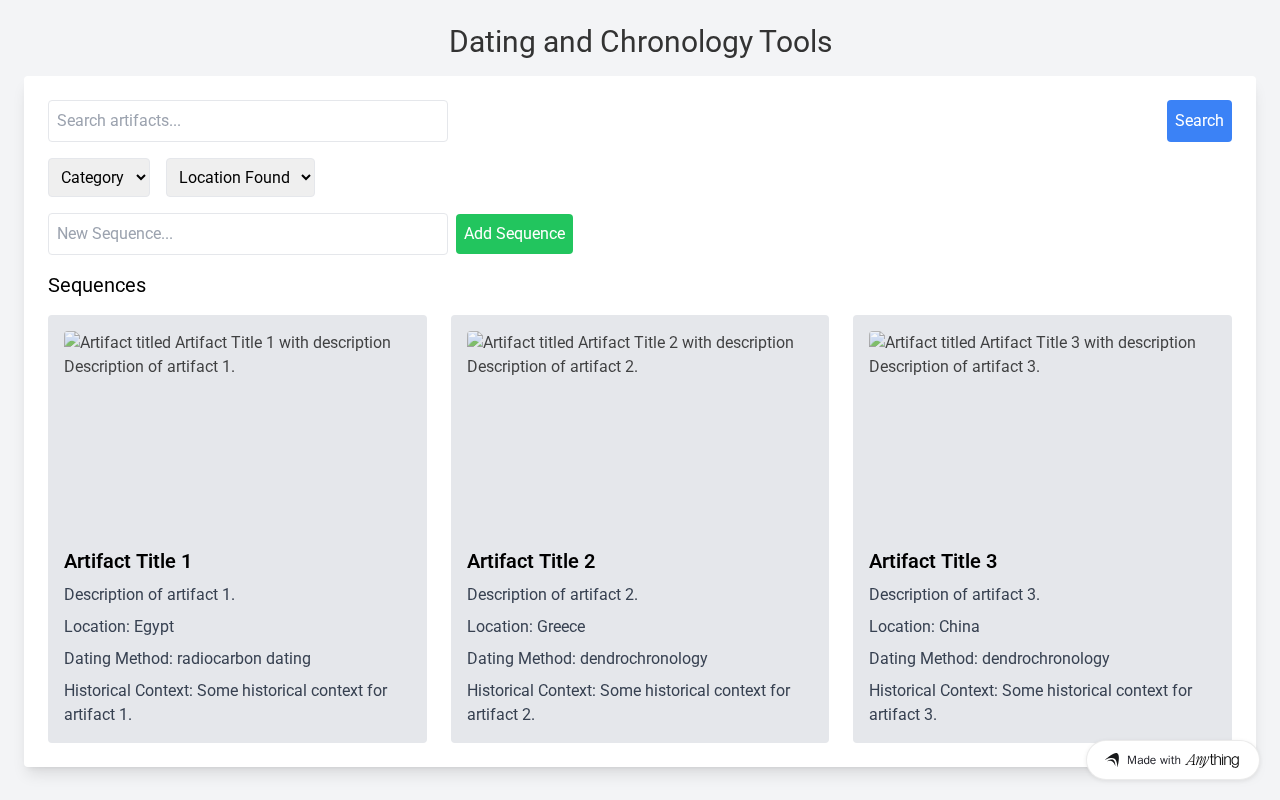
Task: Expand the Location Found dropdown
Action: click(240, 178)
